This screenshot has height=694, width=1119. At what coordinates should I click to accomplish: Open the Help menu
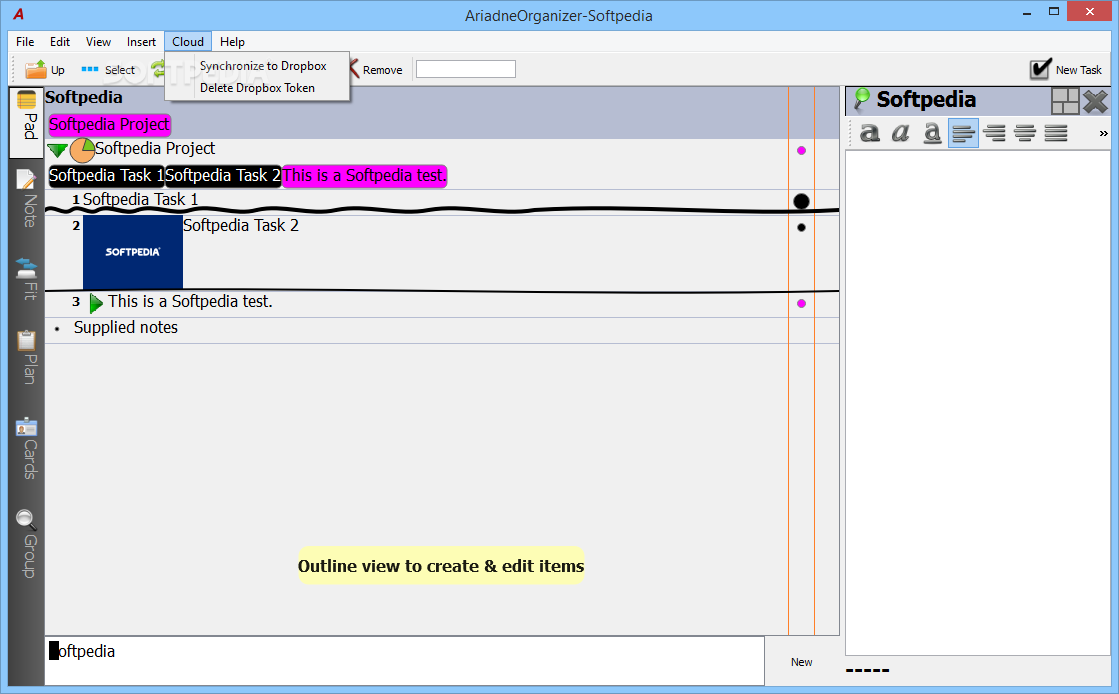pyautogui.click(x=232, y=41)
